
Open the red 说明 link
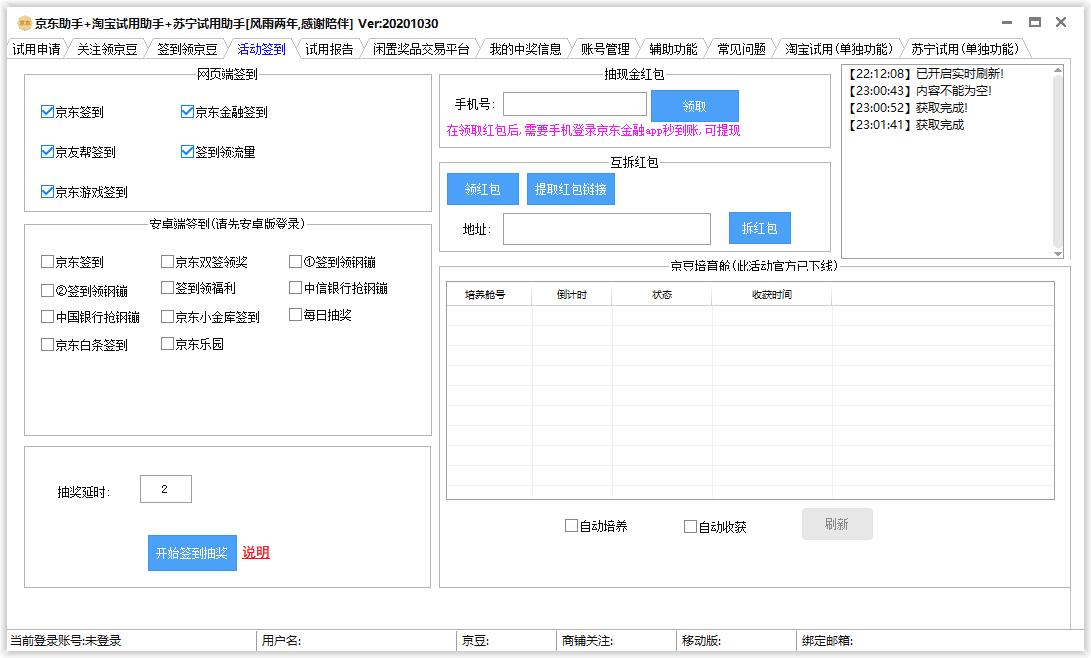tap(256, 552)
